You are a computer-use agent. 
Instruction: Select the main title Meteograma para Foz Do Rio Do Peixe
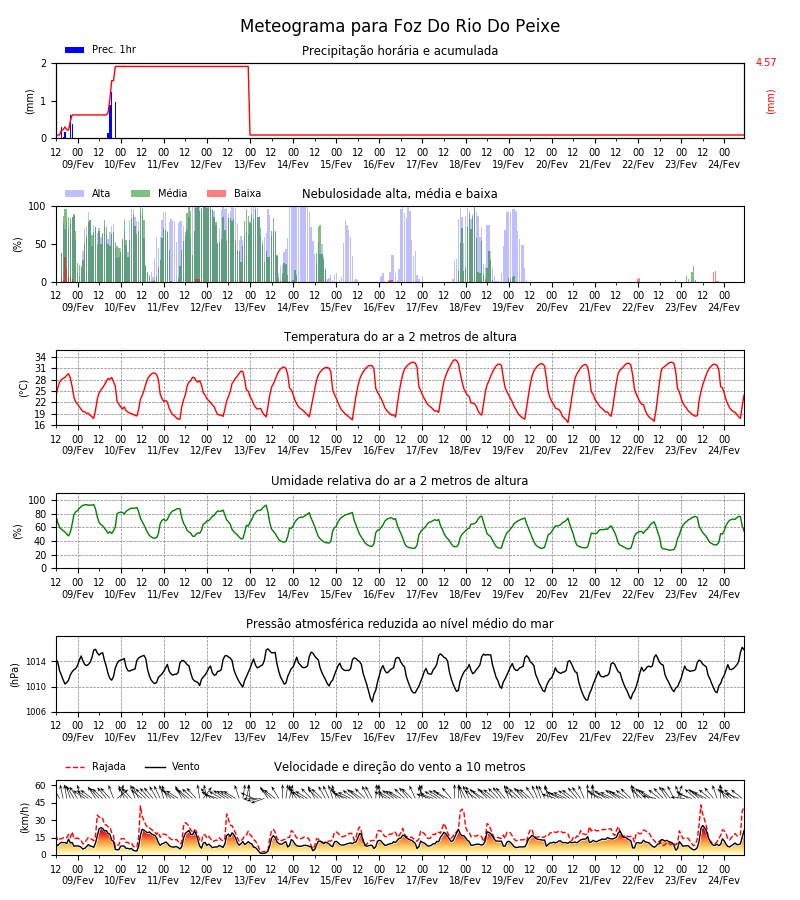400,26
